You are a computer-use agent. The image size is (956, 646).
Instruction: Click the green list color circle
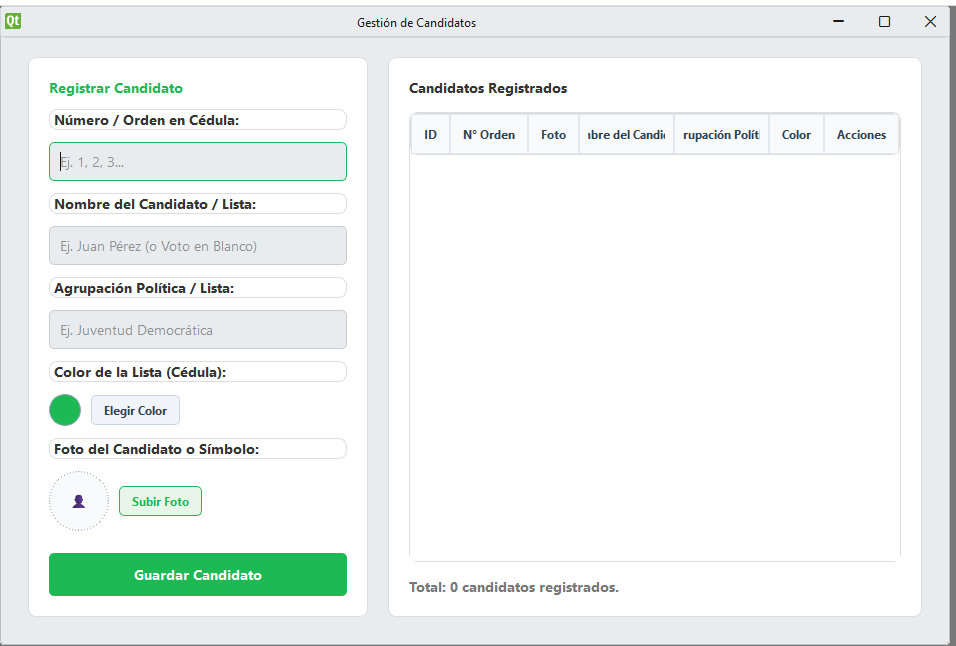click(x=65, y=410)
